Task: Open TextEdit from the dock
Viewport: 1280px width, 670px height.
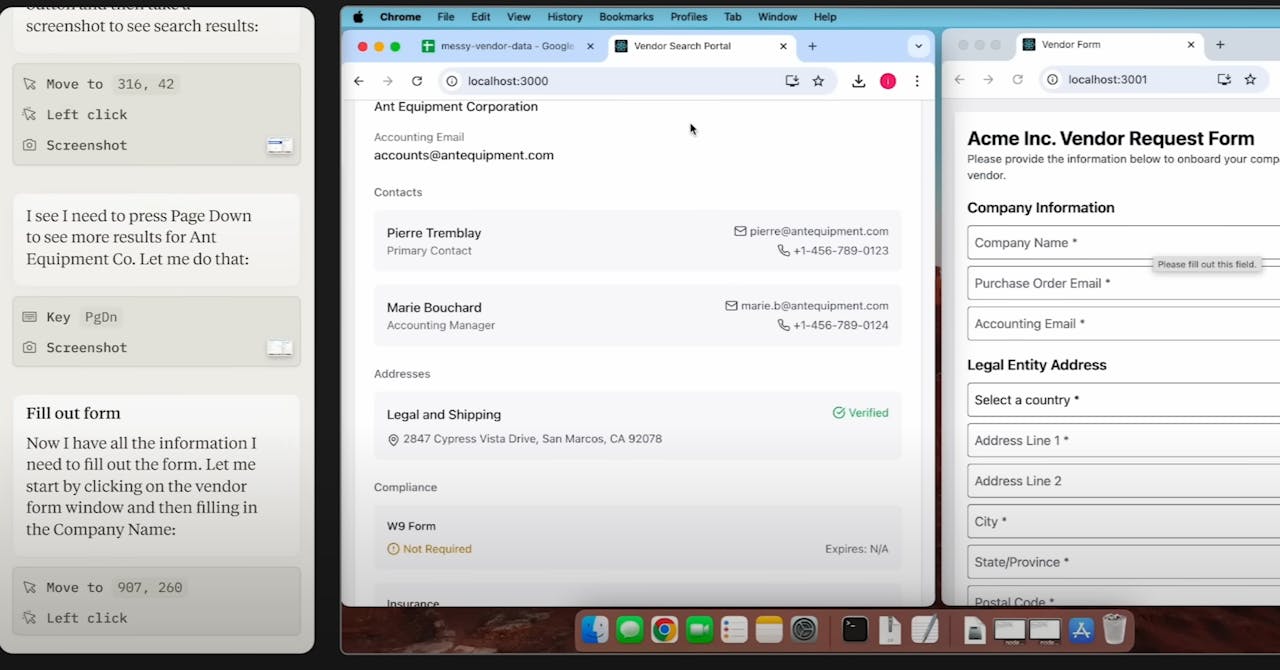Action: (x=925, y=629)
